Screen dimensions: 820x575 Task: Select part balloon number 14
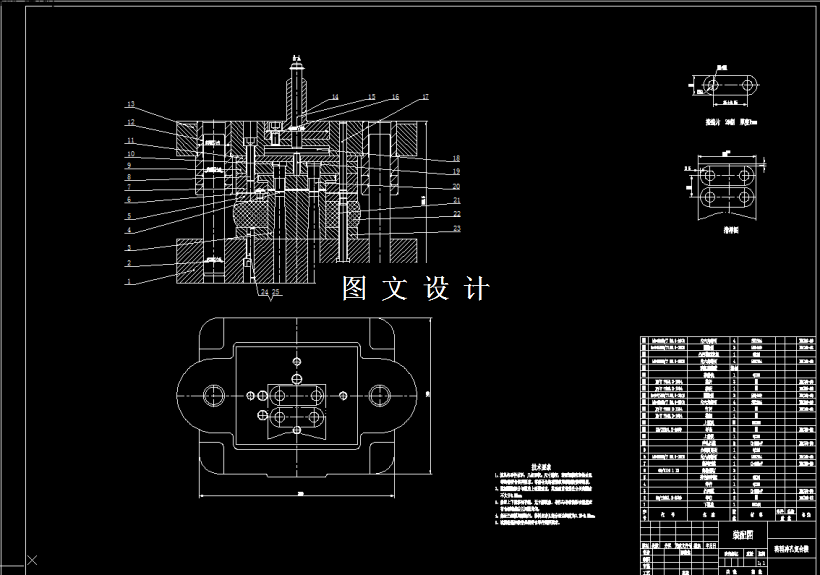[x=335, y=97]
